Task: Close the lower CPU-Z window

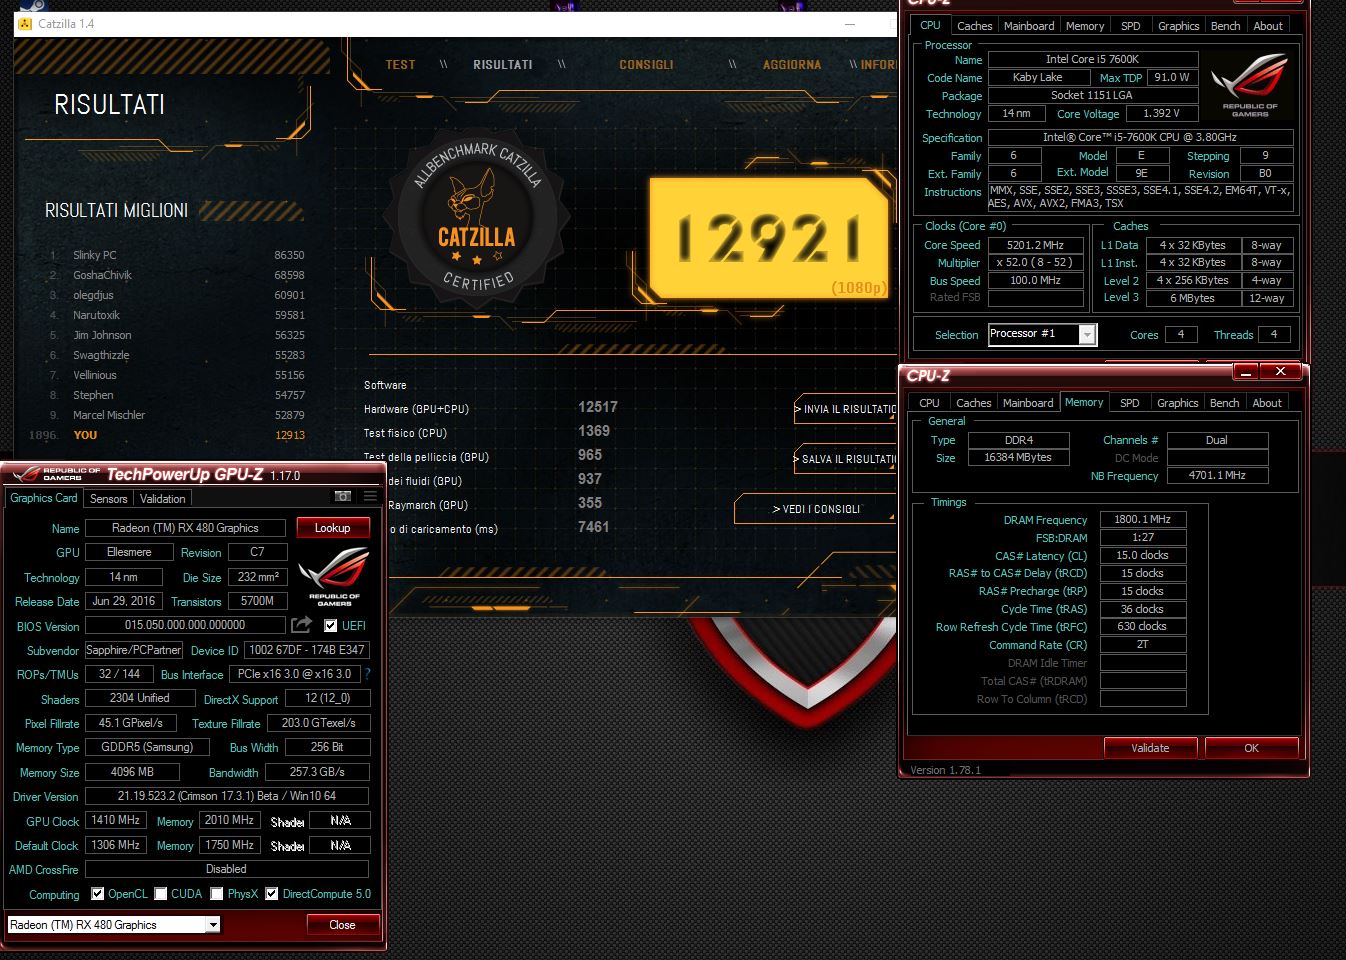Action: 1280,371
